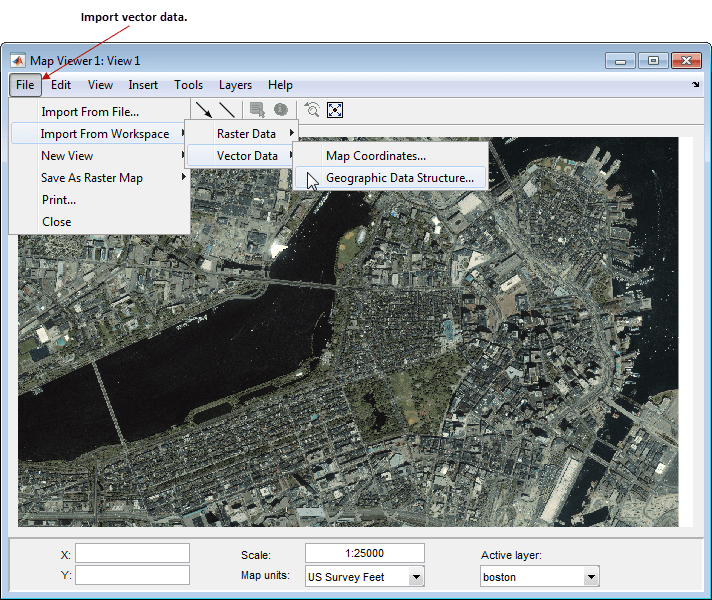The image size is (712, 600).
Task: Click the Scale input field
Action: (364, 553)
